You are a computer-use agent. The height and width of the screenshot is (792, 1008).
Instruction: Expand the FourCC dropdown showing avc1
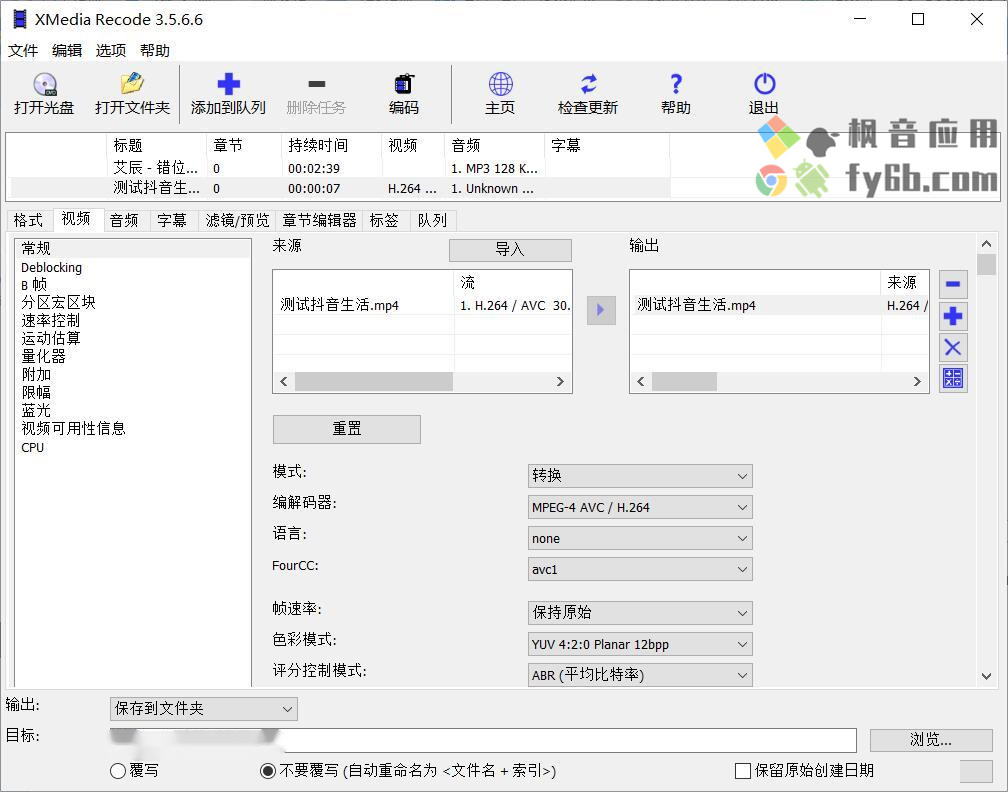pos(640,569)
